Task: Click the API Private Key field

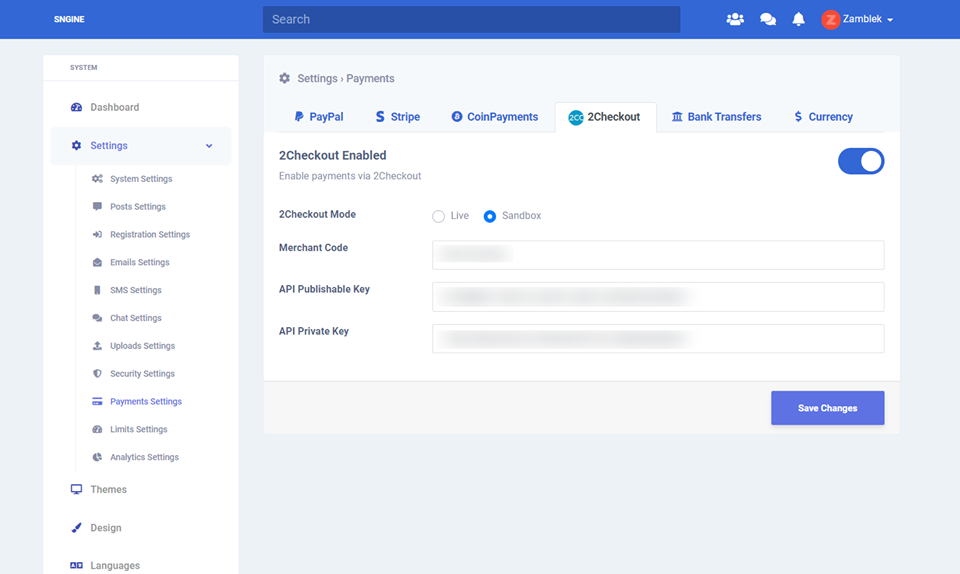Action: (x=658, y=338)
